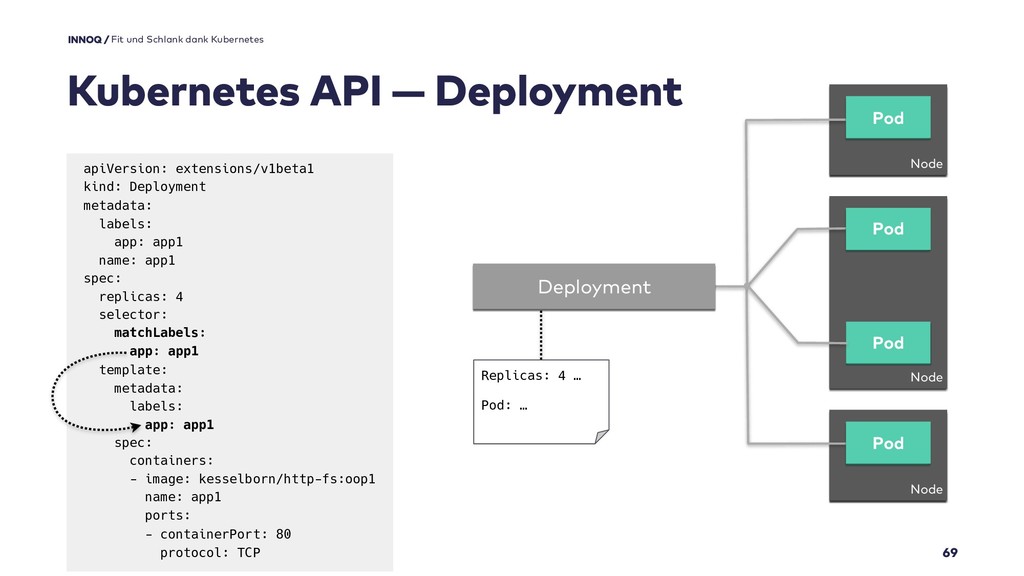Select the '- image: kesselborn/http-fs:oop1' line
Viewport: 1024px width, 576px height.
pyautogui.click(x=253, y=479)
